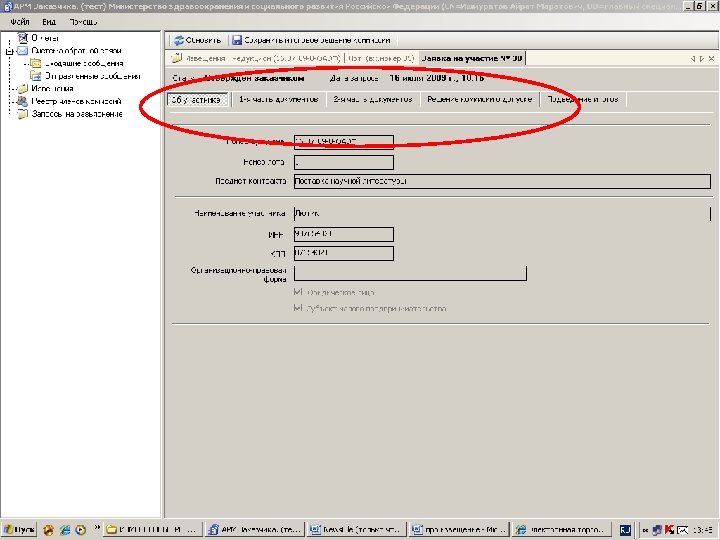The width and height of the screenshot is (720, 540).
Task: Collapse the Система обратной связи tree node
Action: coord(9,51)
